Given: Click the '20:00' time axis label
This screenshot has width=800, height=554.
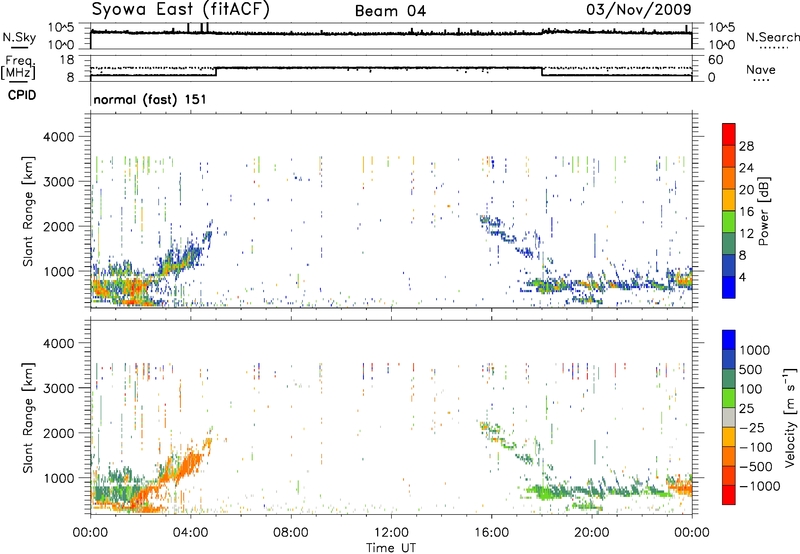Looking at the screenshot, I should click(x=591, y=533).
